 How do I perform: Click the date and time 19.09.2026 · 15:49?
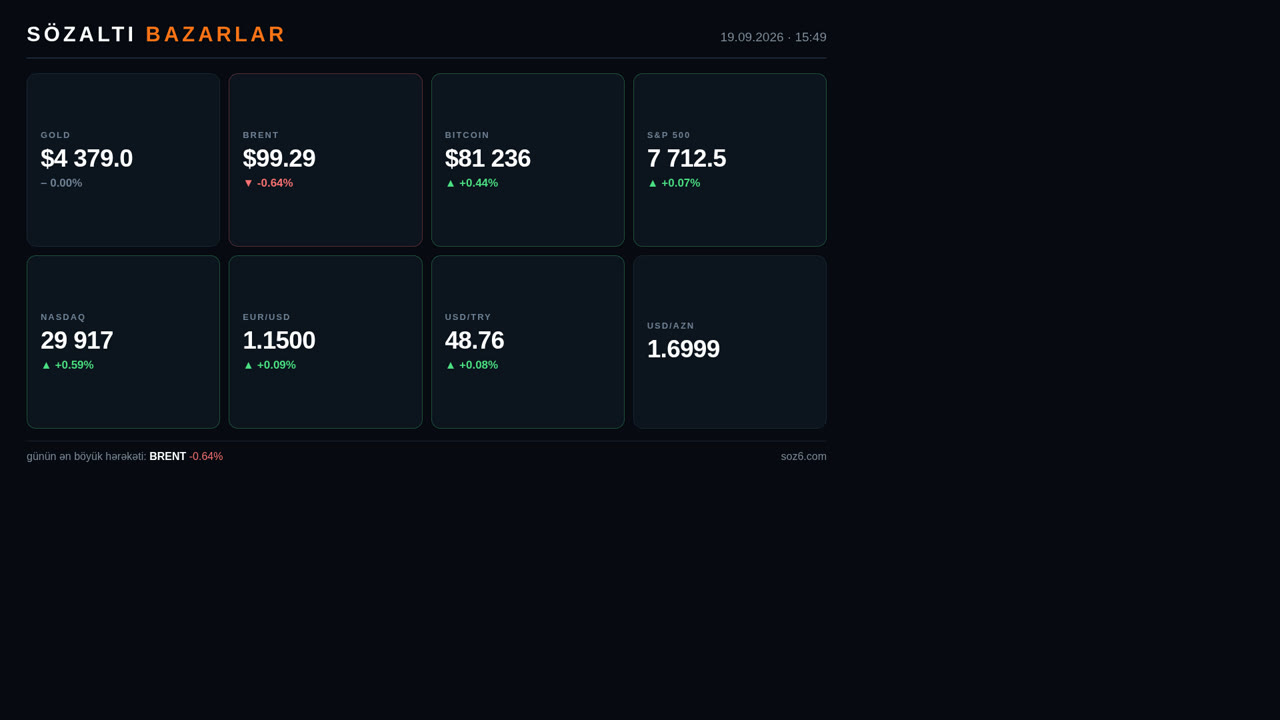[x=773, y=37]
